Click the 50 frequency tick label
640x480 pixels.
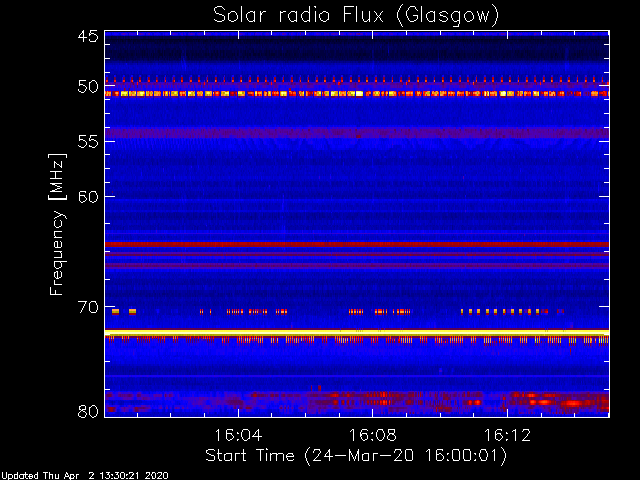[x=88, y=87]
